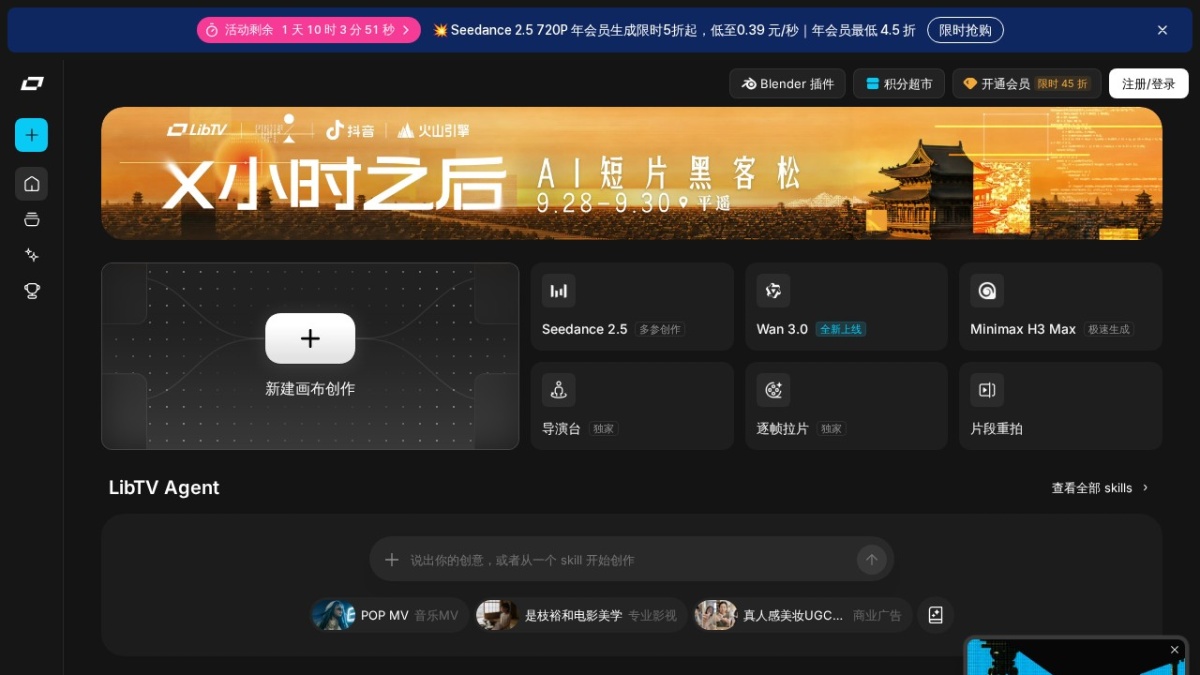Screen dimensions: 1200x675
Task: Open the X小时之后 hackathon banner
Action: (631, 173)
